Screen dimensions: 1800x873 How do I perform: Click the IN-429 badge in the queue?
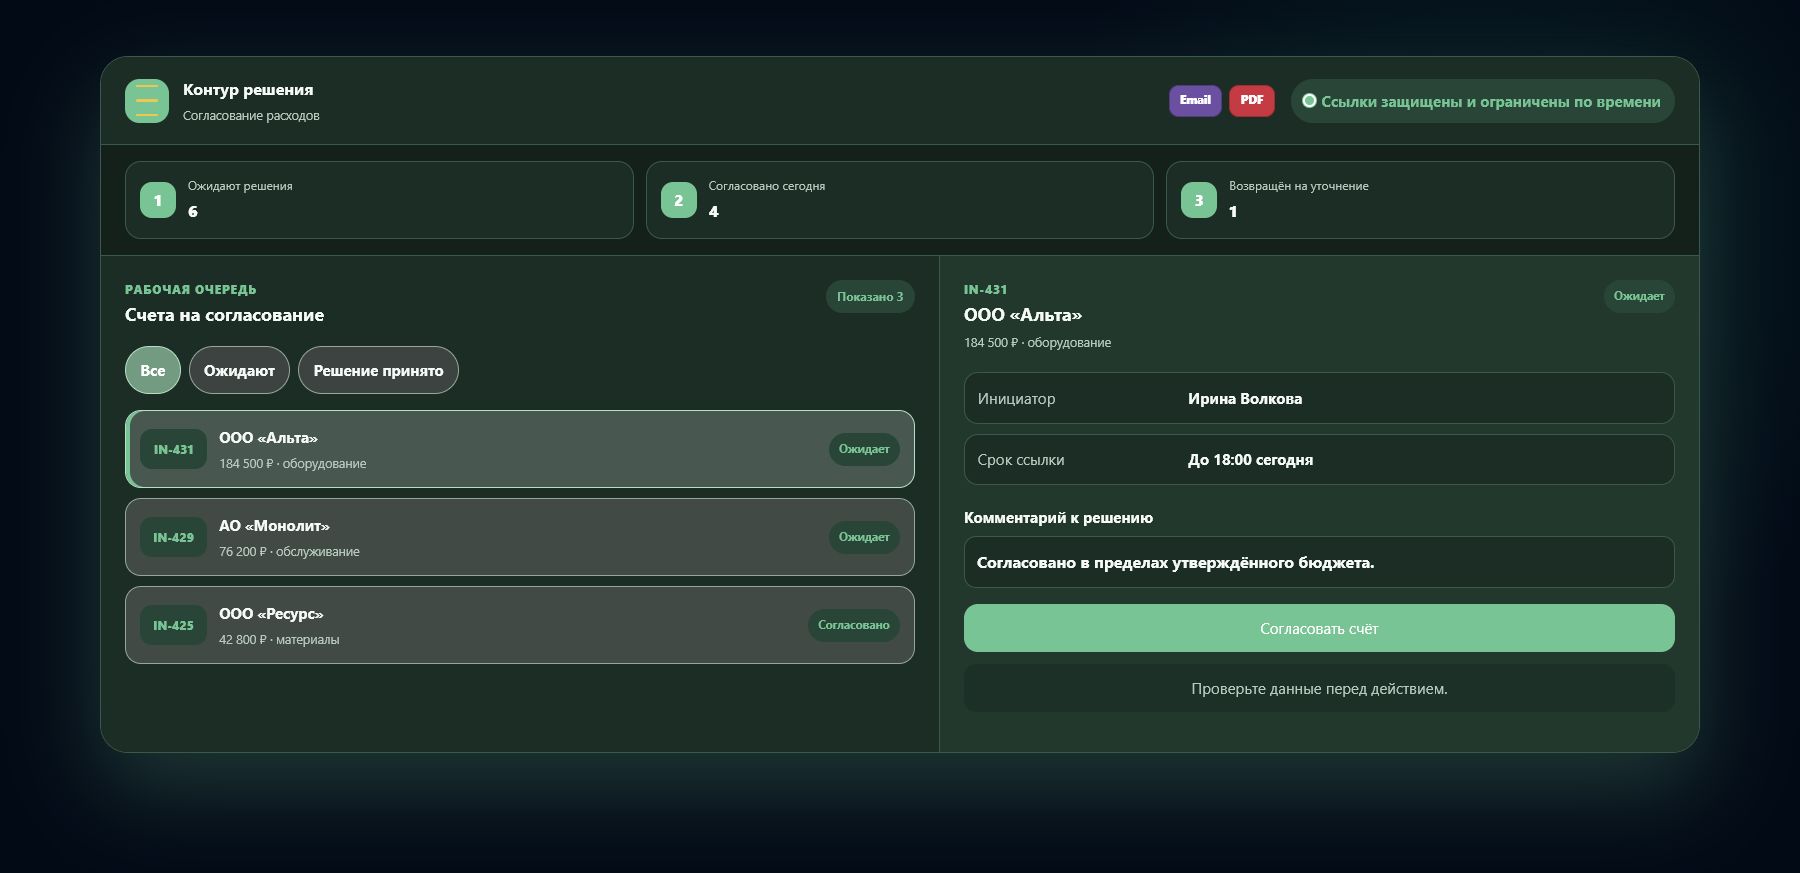tap(173, 537)
